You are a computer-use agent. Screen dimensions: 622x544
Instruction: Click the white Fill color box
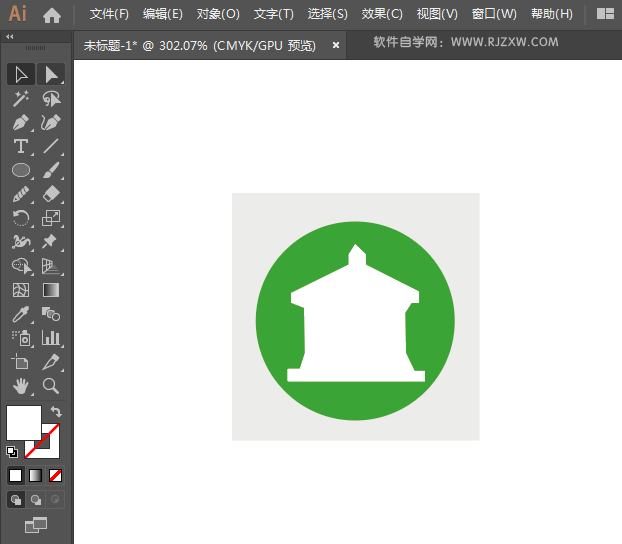point(24,423)
